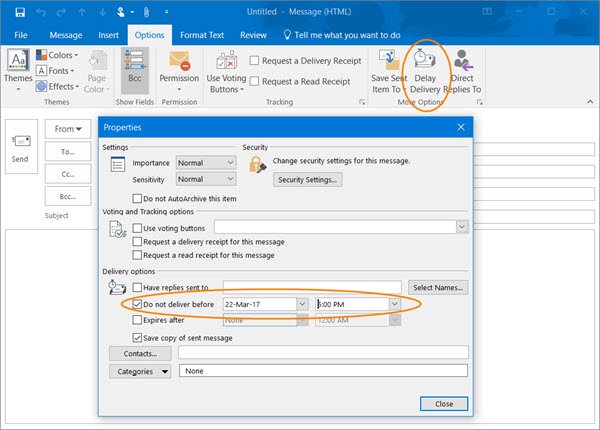
Task: Click the Close button in Properties
Action: pyautogui.click(x=445, y=404)
